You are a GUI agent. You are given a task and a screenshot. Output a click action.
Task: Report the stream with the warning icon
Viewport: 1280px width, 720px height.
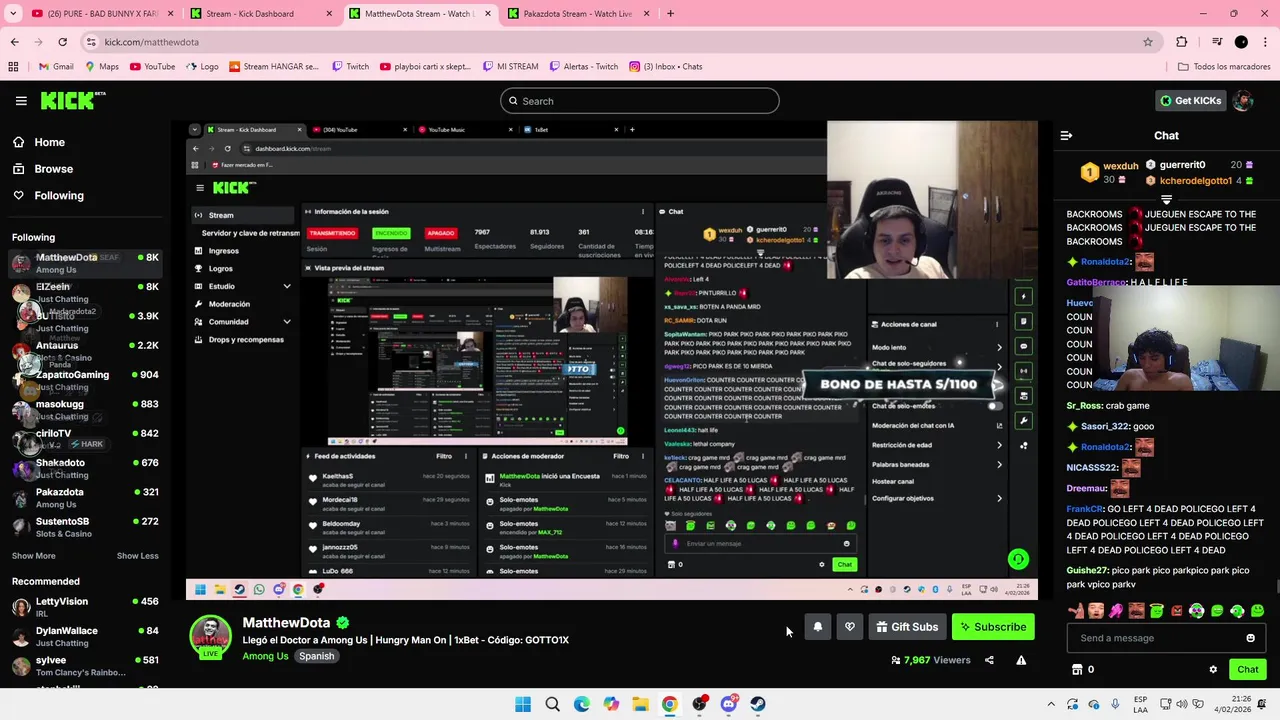click(1021, 660)
